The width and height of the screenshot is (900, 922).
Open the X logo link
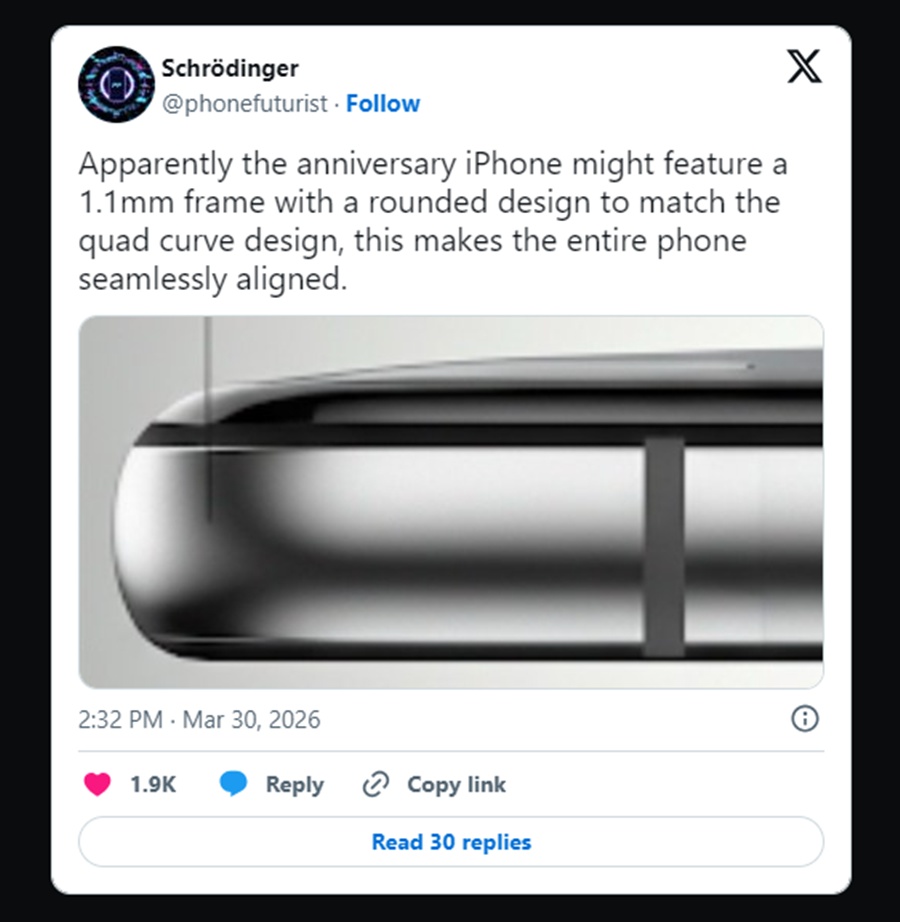click(x=804, y=66)
